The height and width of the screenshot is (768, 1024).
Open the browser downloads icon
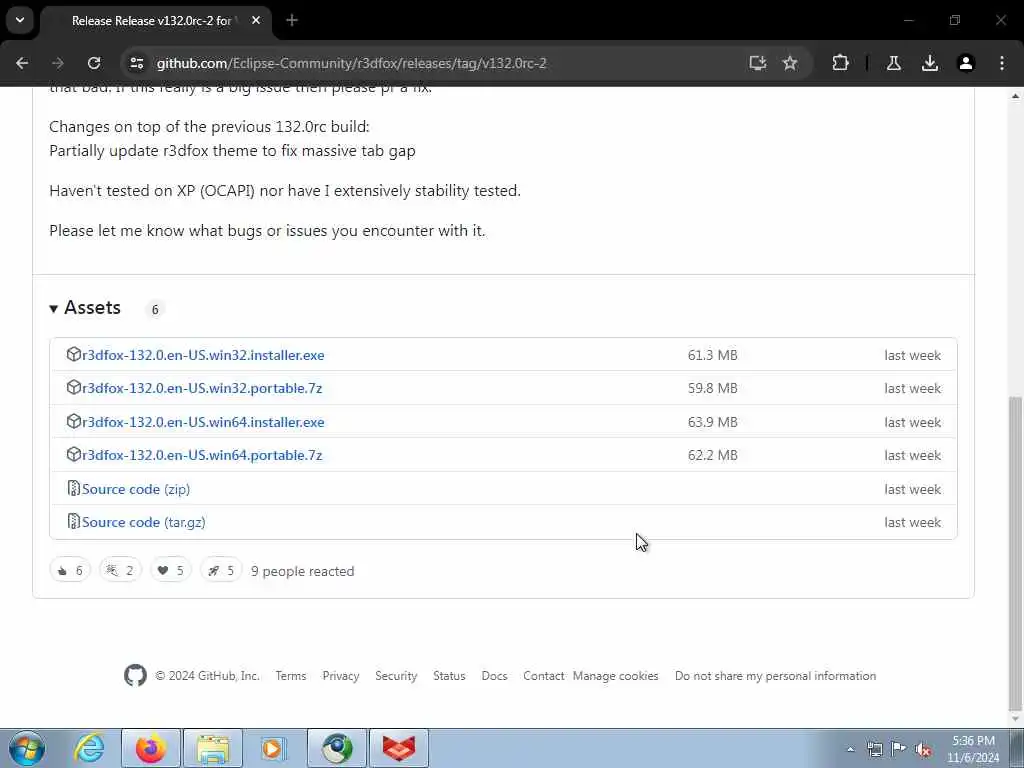[930, 63]
